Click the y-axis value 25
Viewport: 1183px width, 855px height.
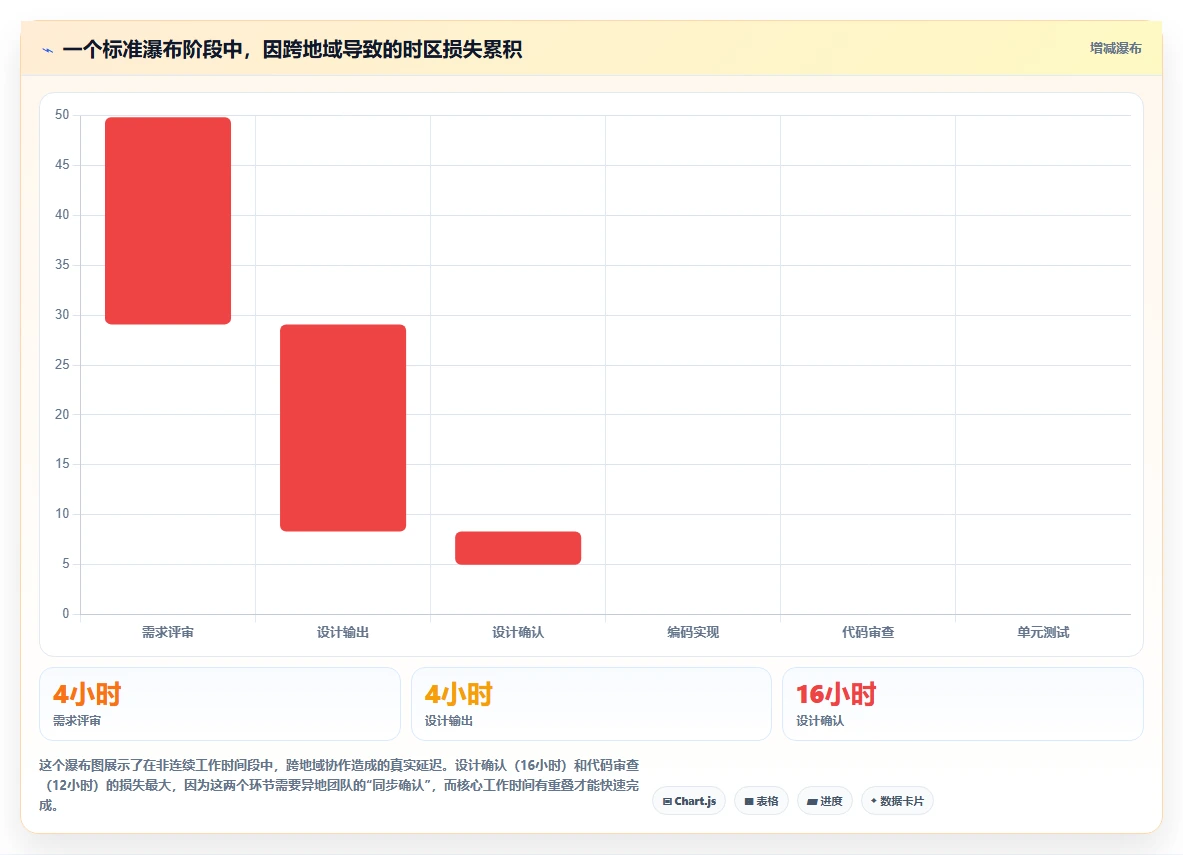tap(62, 364)
